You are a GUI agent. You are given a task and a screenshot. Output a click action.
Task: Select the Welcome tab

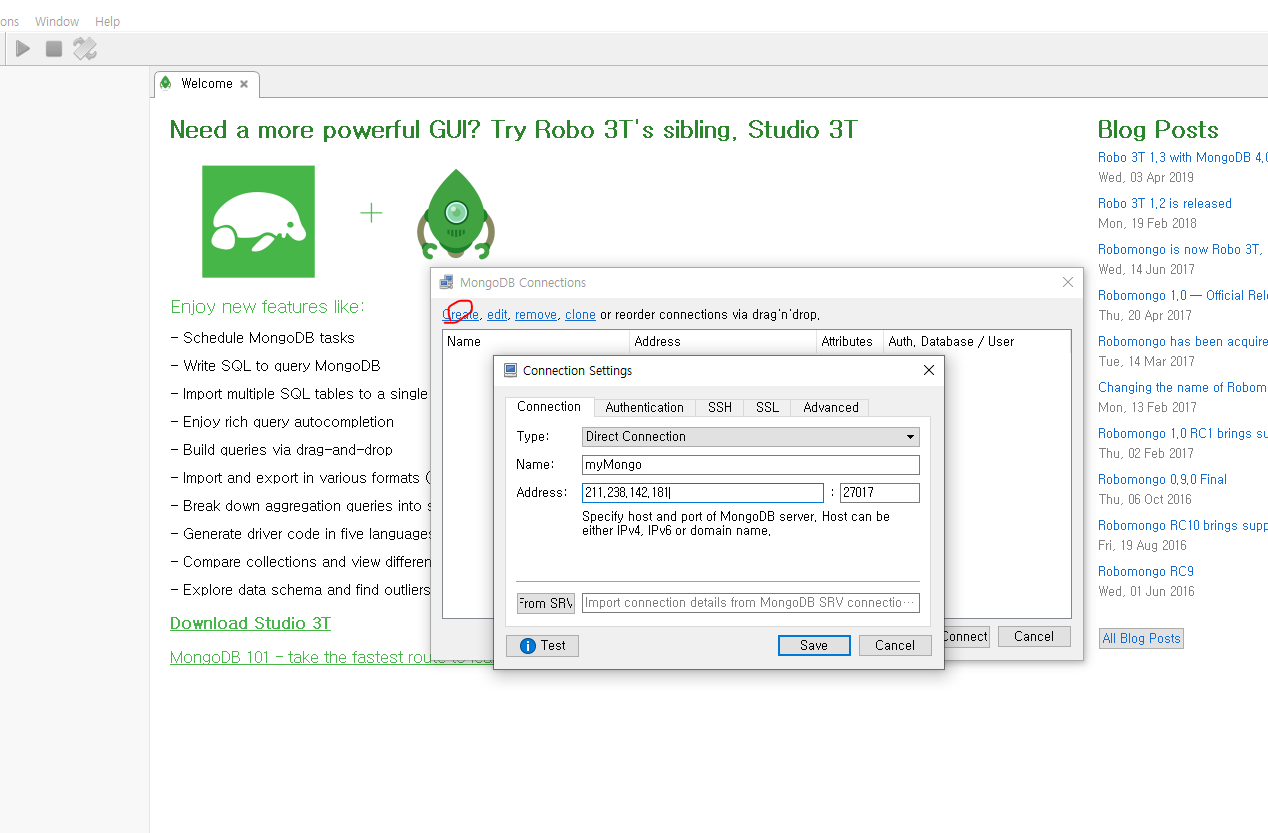pos(206,84)
